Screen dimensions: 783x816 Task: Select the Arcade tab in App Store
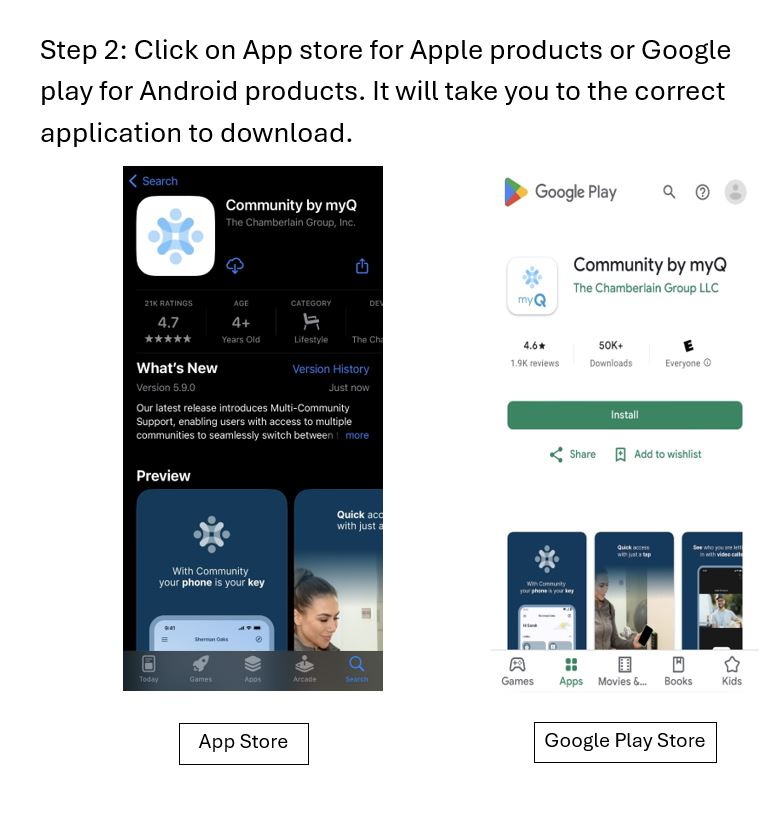click(304, 669)
